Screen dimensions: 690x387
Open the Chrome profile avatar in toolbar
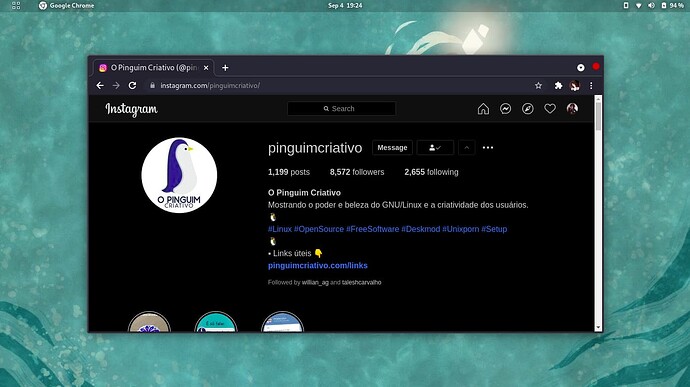pos(574,85)
